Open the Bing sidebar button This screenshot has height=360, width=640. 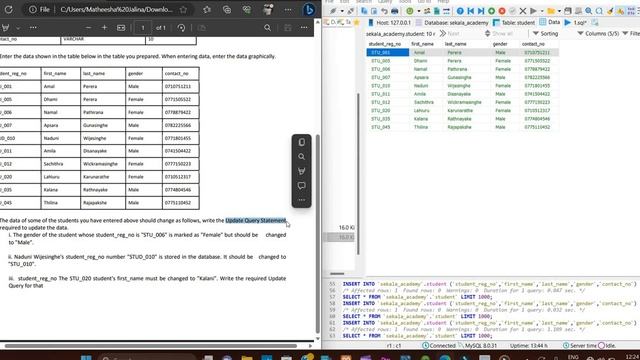tap(309, 9)
